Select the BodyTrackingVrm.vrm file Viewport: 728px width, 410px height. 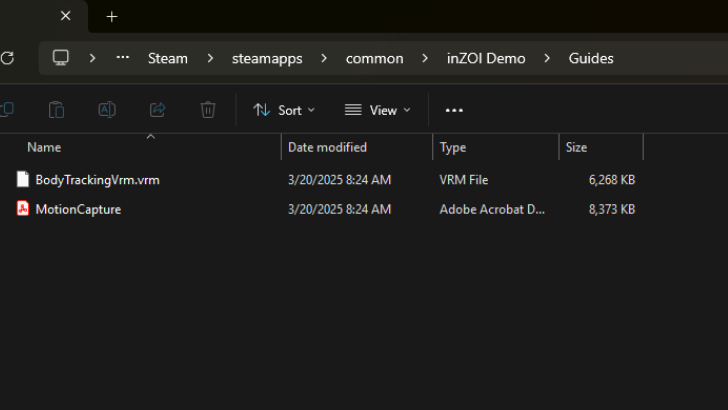click(98, 180)
